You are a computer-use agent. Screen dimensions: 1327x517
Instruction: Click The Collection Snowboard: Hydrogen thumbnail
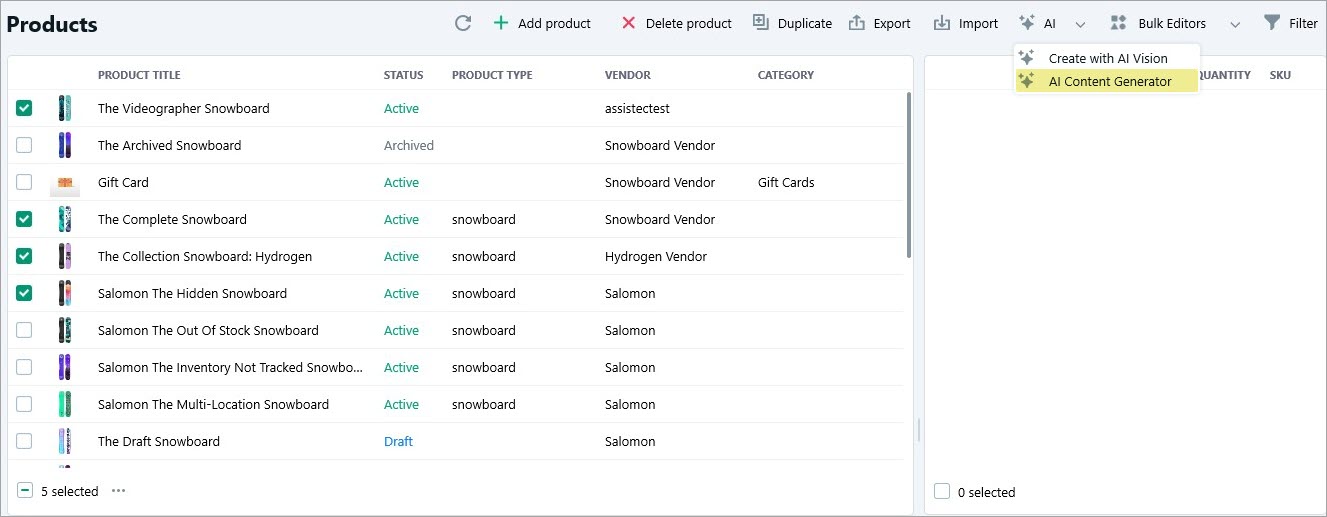point(65,256)
